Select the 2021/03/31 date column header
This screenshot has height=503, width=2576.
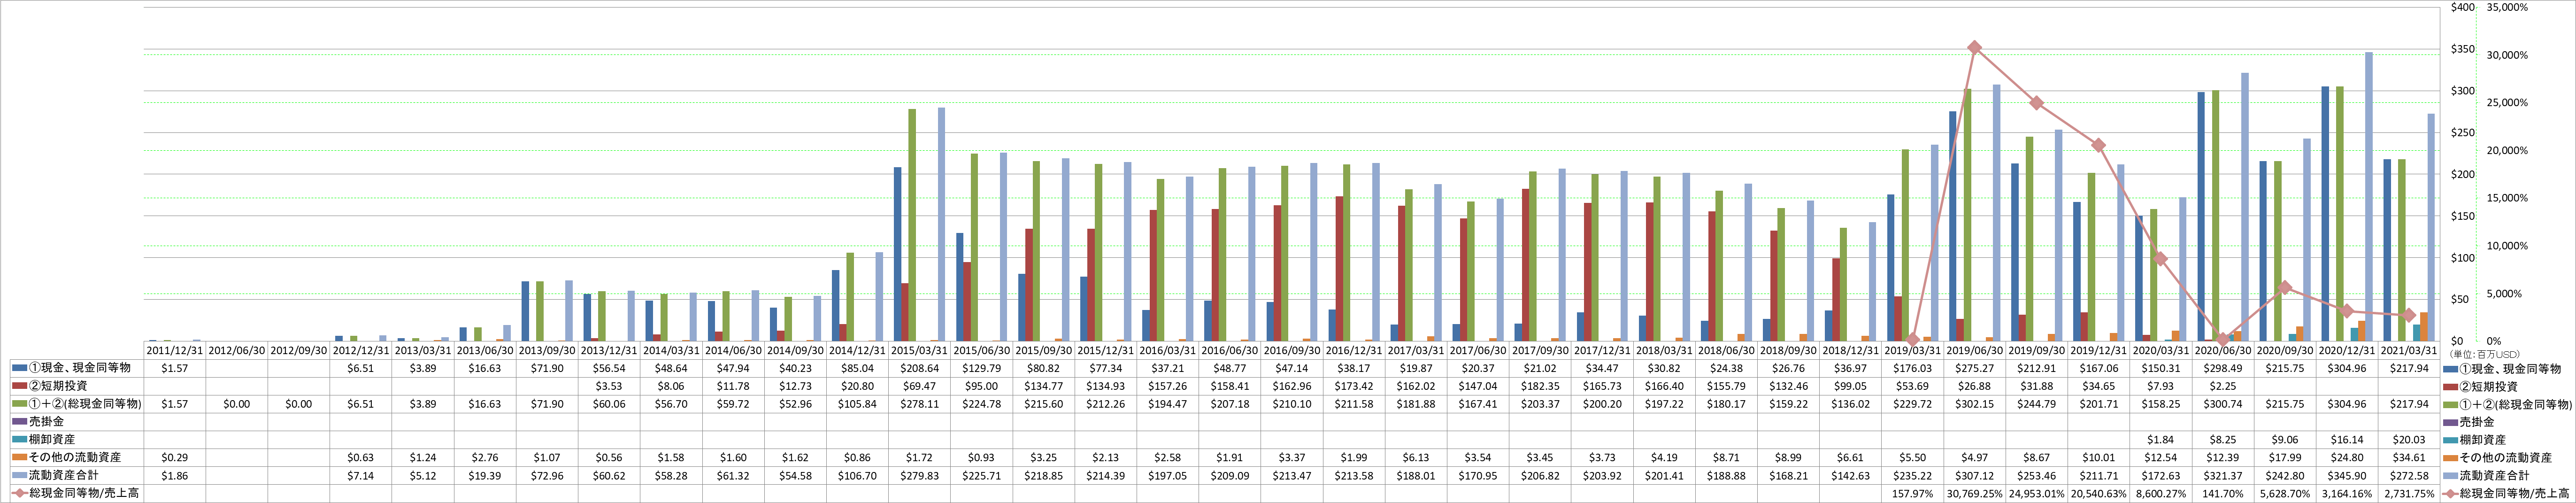pos(2409,351)
